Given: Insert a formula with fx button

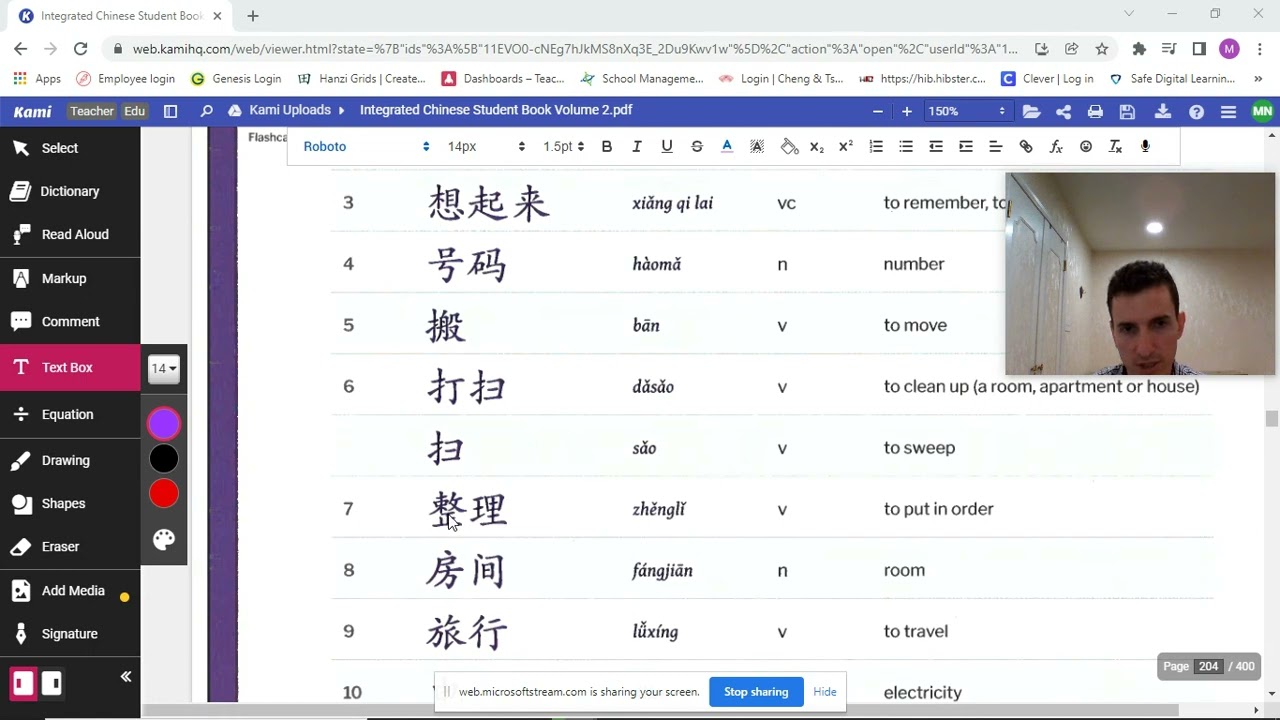Looking at the screenshot, I should (x=1056, y=147).
